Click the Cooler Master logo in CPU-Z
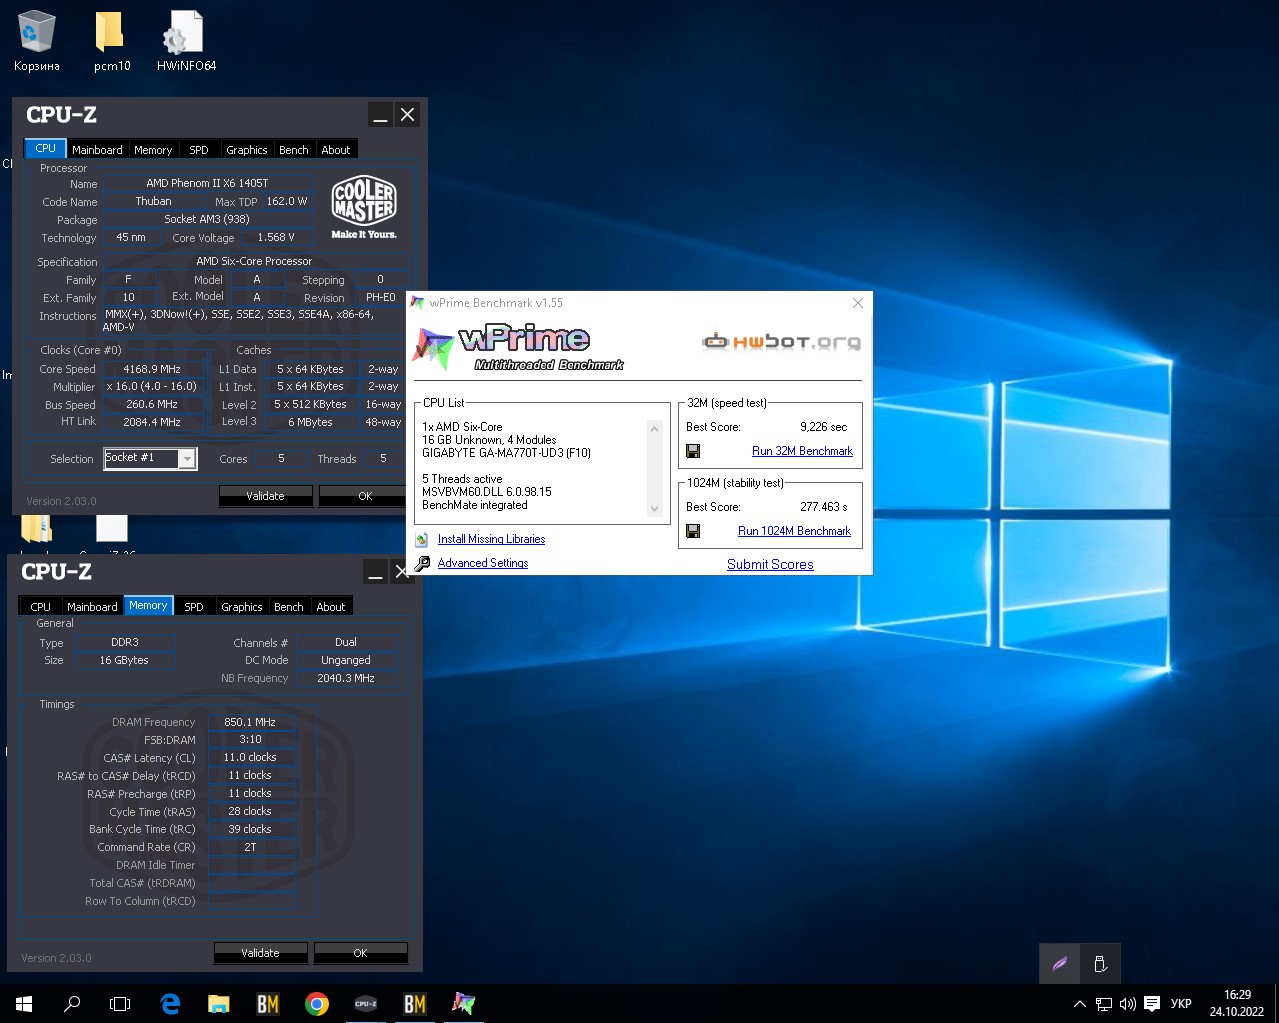Image resolution: width=1279 pixels, height=1023 pixels. (x=364, y=208)
